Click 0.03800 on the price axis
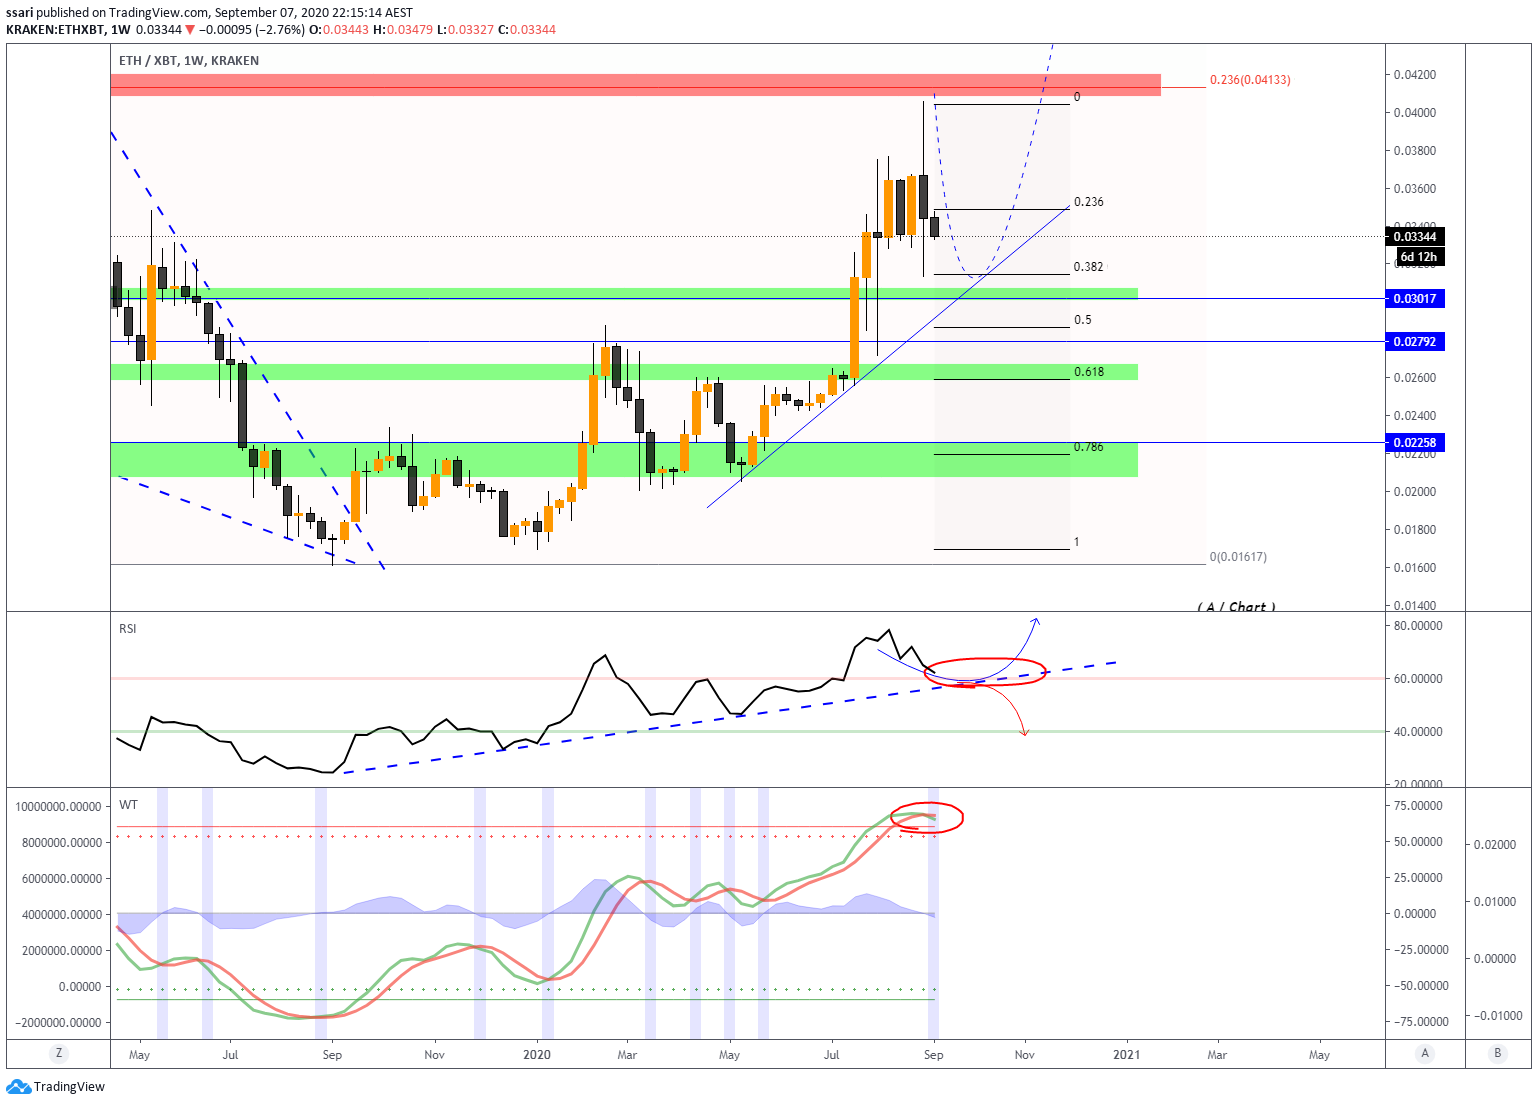The image size is (1538, 1105). [x=1415, y=151]
